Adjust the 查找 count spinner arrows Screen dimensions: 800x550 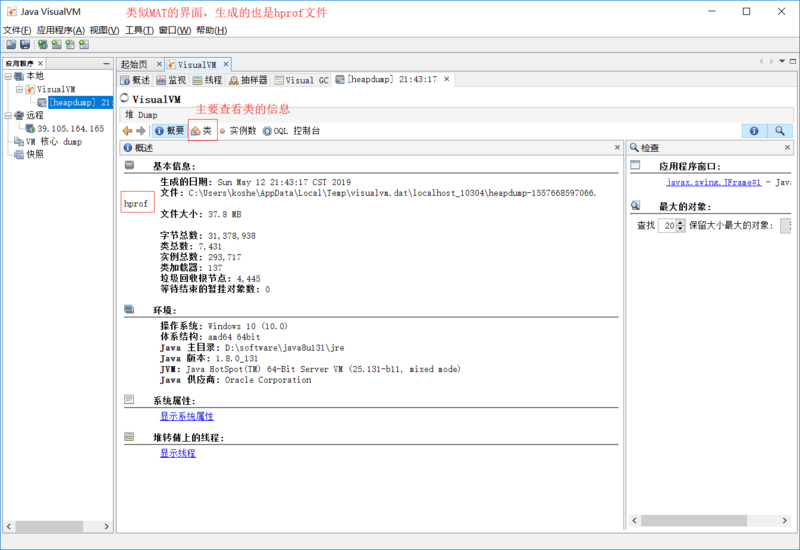coord(680,226)
